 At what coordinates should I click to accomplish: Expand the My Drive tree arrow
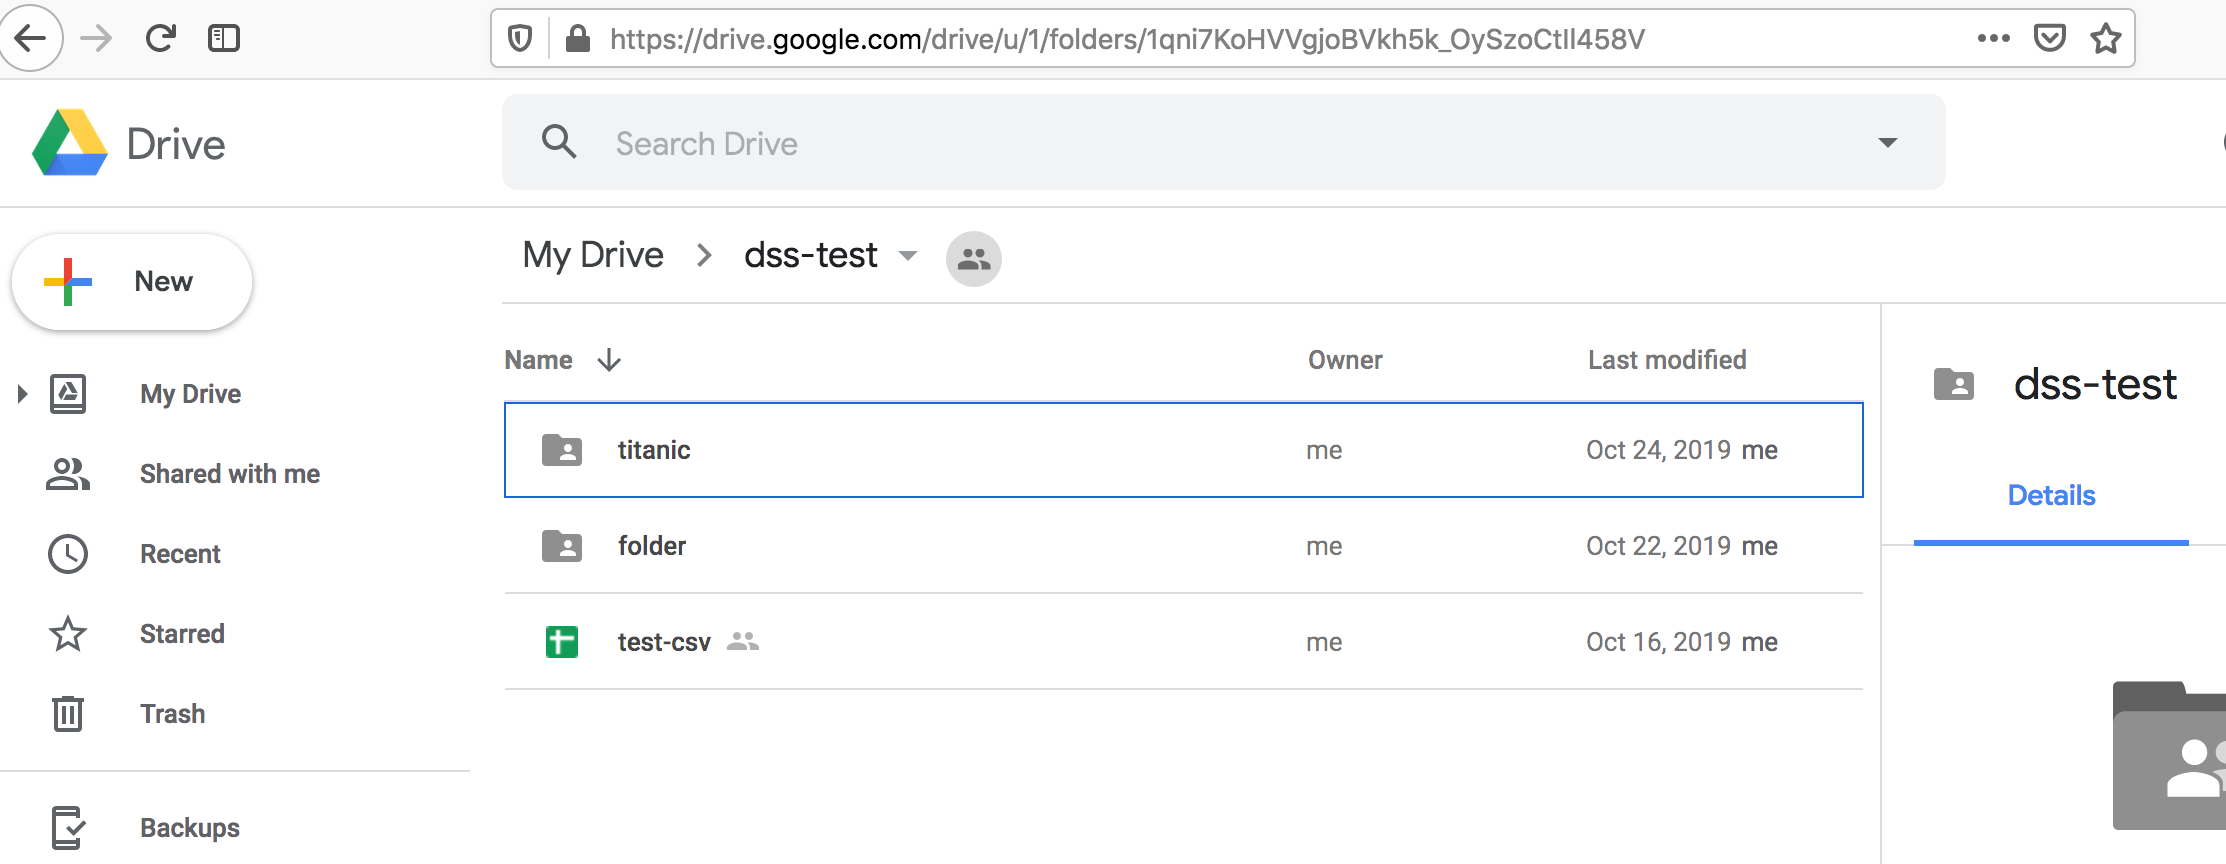tap(22, 394)
